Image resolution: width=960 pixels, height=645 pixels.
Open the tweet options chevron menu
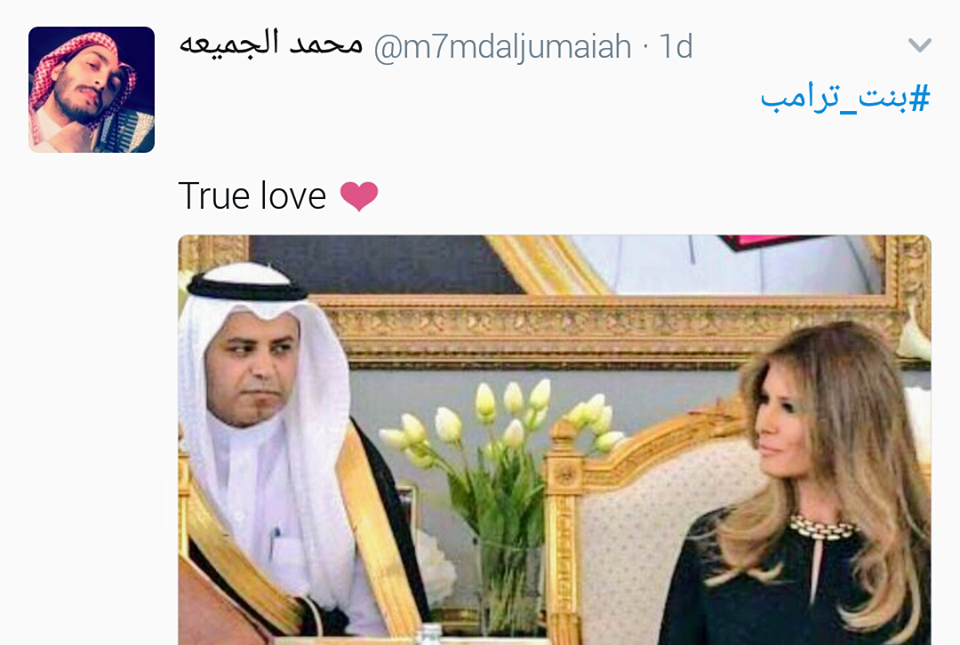(x=920, y=45)
